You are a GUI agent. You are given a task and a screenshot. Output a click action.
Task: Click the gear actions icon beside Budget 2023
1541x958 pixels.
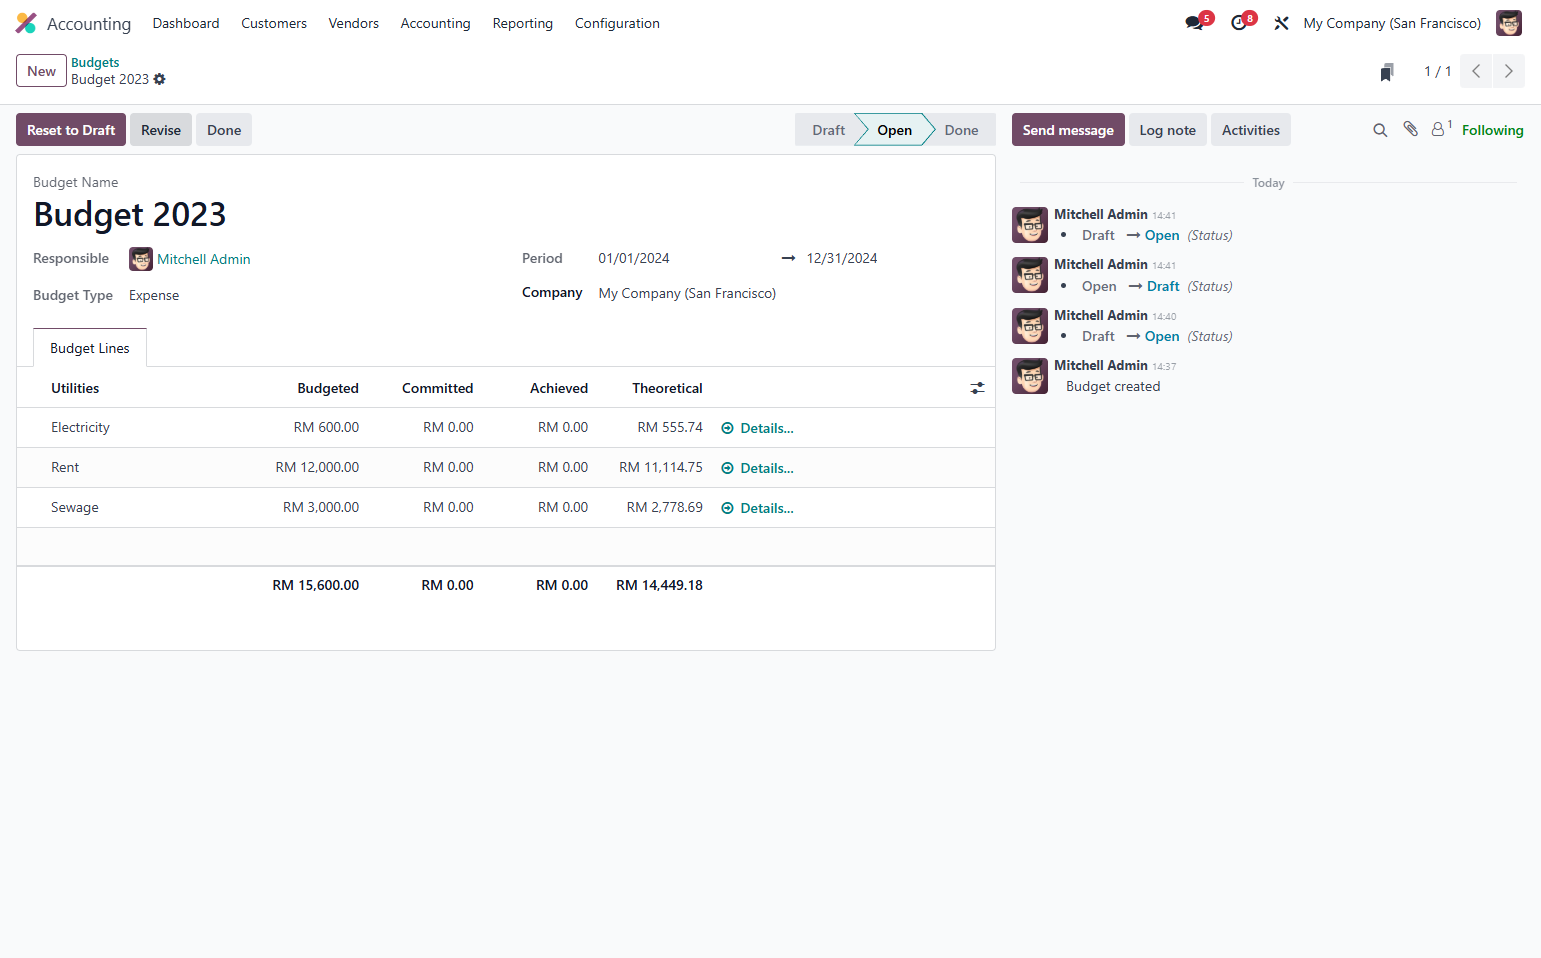(x=160, y=79)
